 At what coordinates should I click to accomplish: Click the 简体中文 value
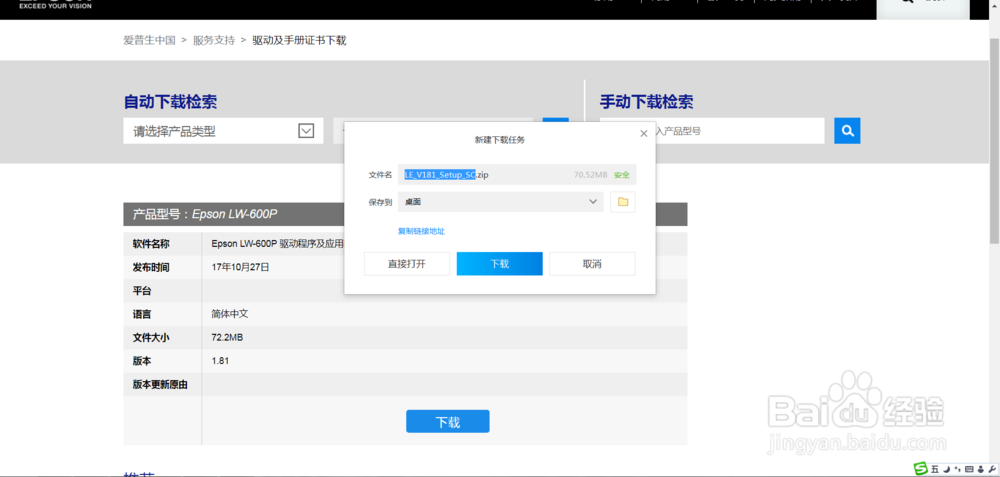(x=230, y=314)
